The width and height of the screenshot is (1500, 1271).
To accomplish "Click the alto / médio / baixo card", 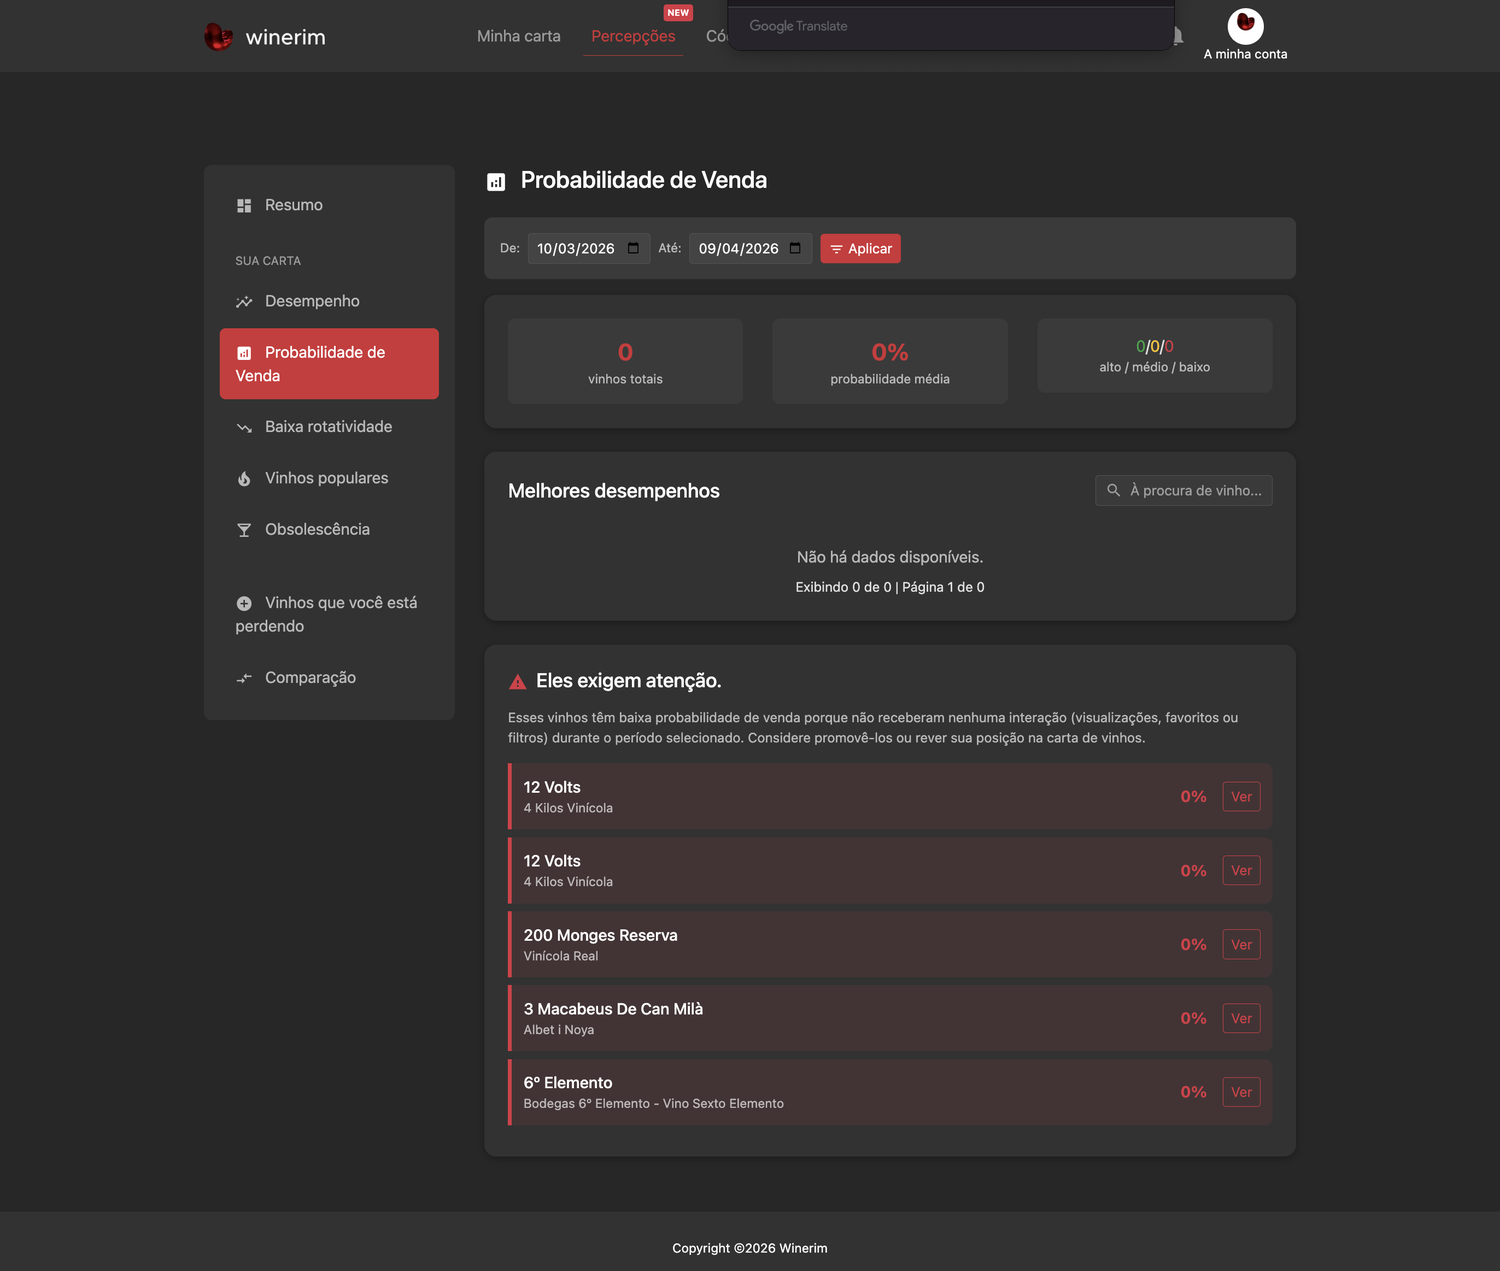I will 1155,356.
